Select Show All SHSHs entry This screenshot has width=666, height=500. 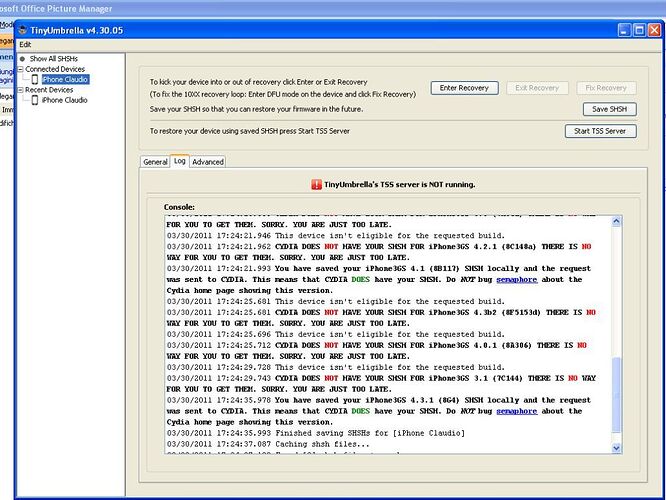click(54, 59)
